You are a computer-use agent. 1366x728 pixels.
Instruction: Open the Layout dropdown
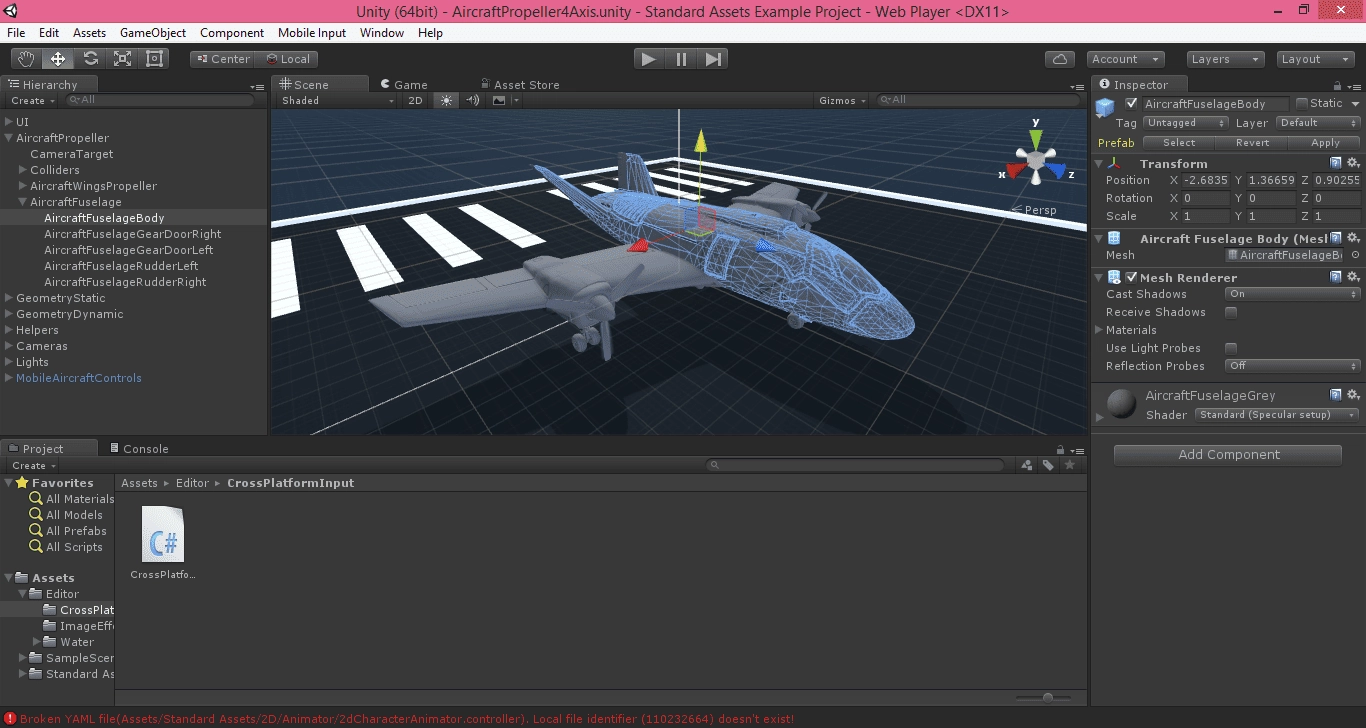[x=1315, y=59]
